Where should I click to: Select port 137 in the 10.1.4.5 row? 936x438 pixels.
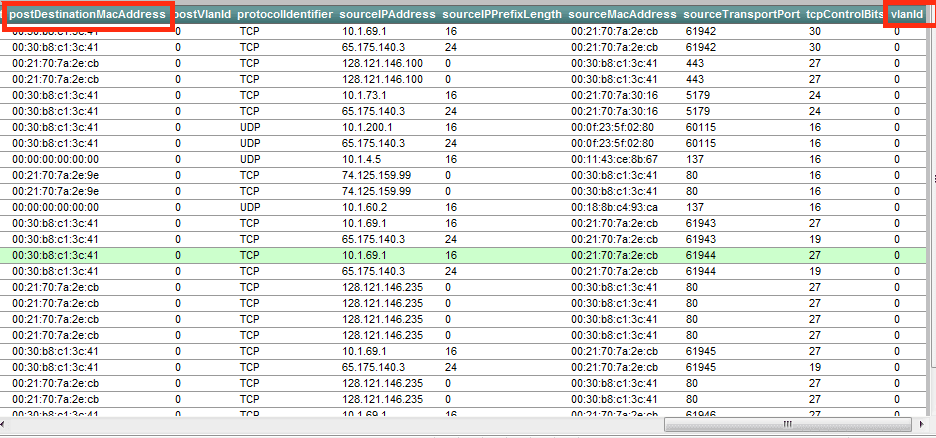[695, 159]
